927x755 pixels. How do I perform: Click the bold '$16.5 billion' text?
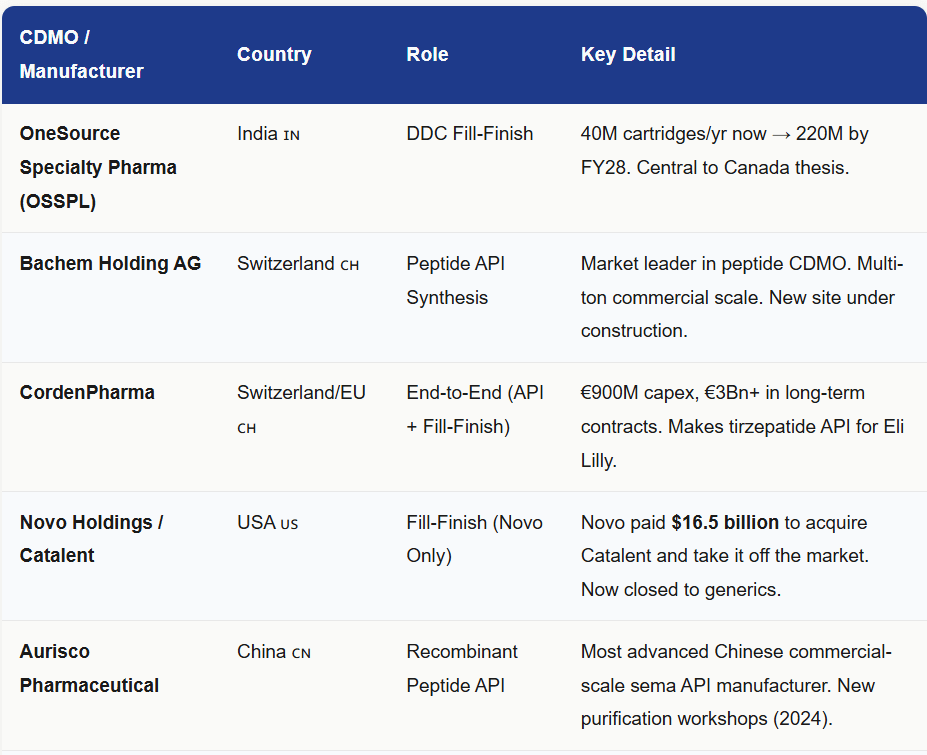point(725,523)
